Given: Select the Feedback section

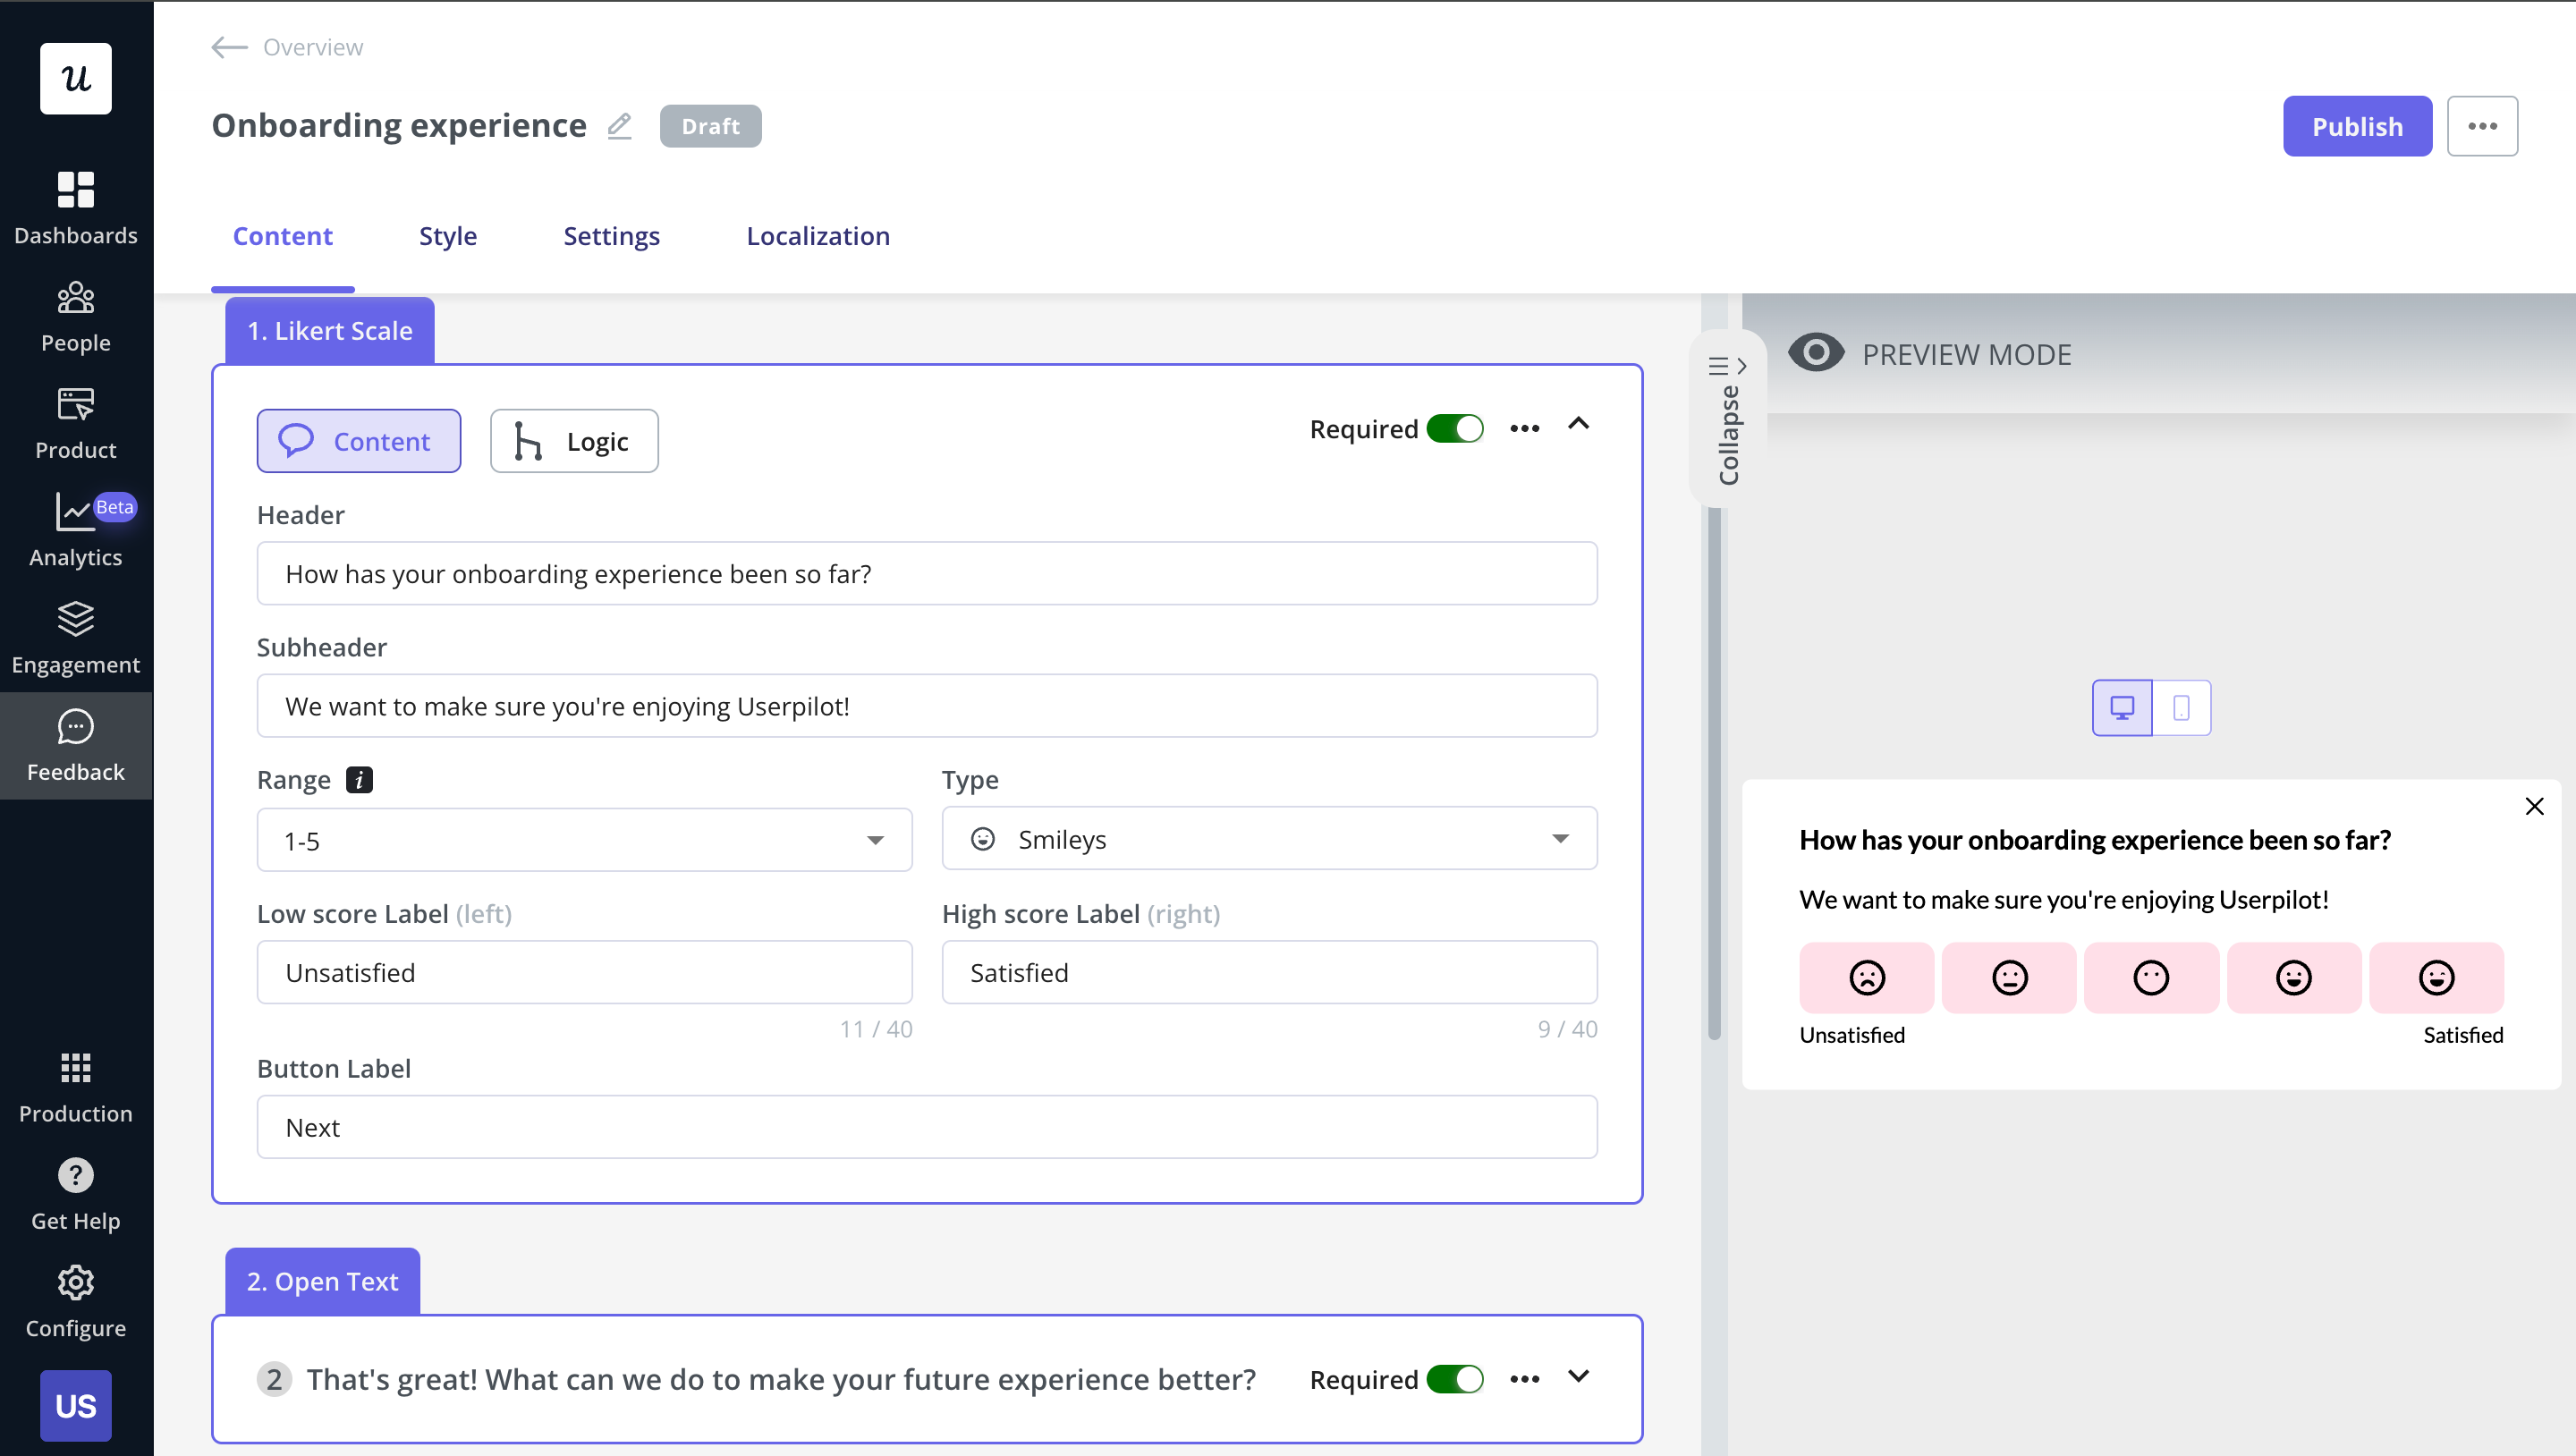Looking at the screenshot, I should coord(75,744).
